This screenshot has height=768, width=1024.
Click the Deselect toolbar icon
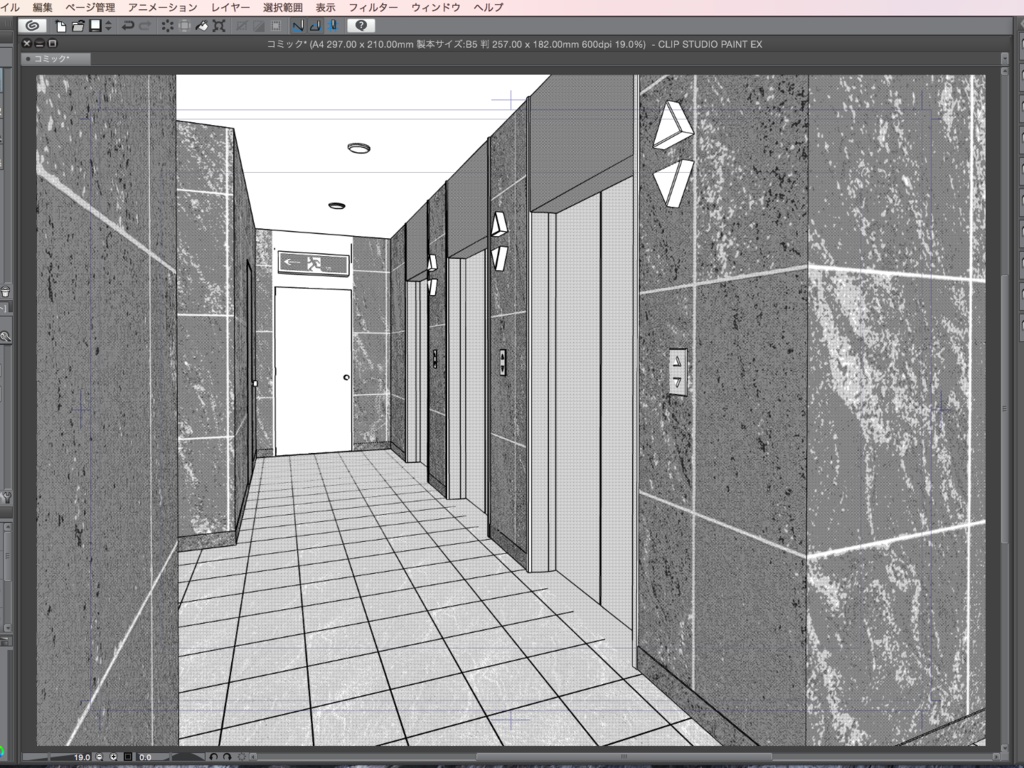point(242,25)
